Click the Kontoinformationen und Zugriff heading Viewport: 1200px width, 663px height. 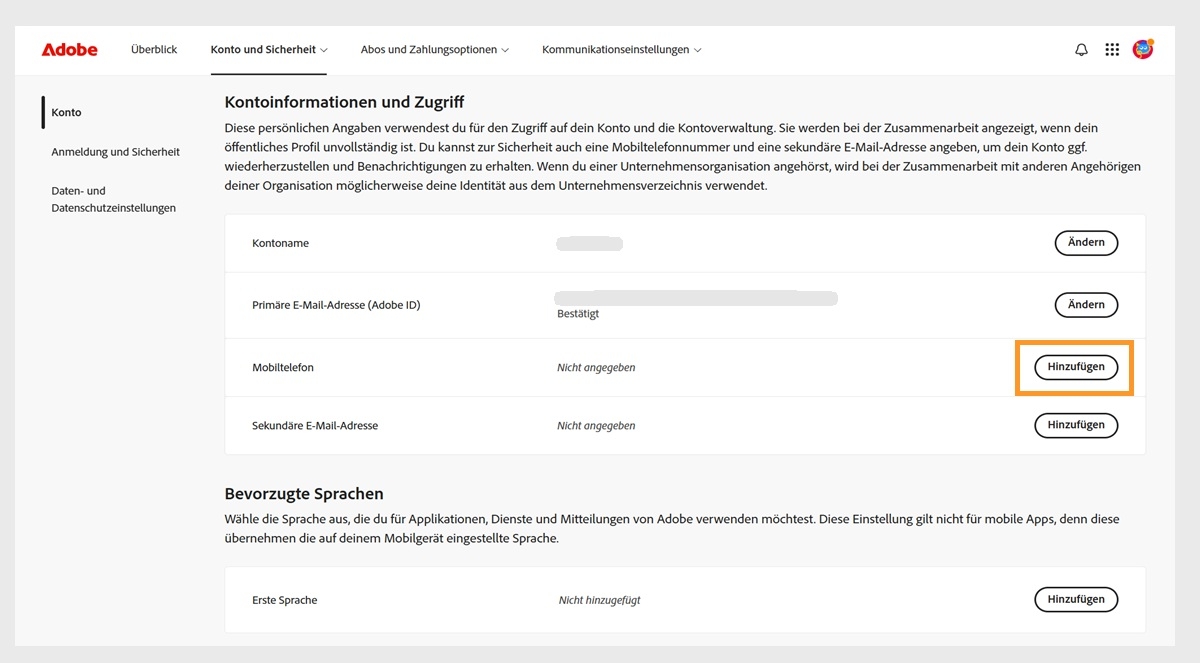pyautogui.click(x=345, y=101)
